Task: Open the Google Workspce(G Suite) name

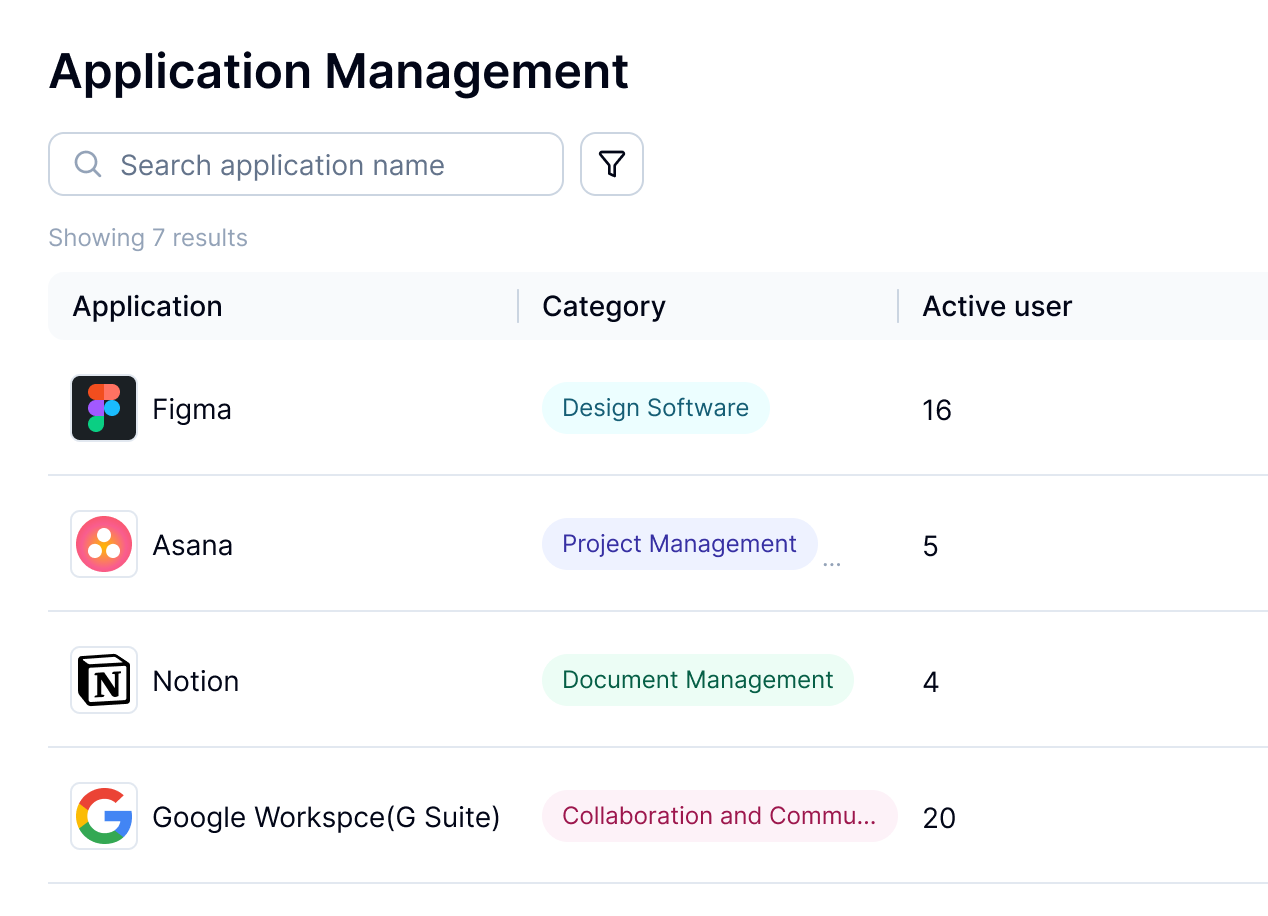Action: [326, 817]
